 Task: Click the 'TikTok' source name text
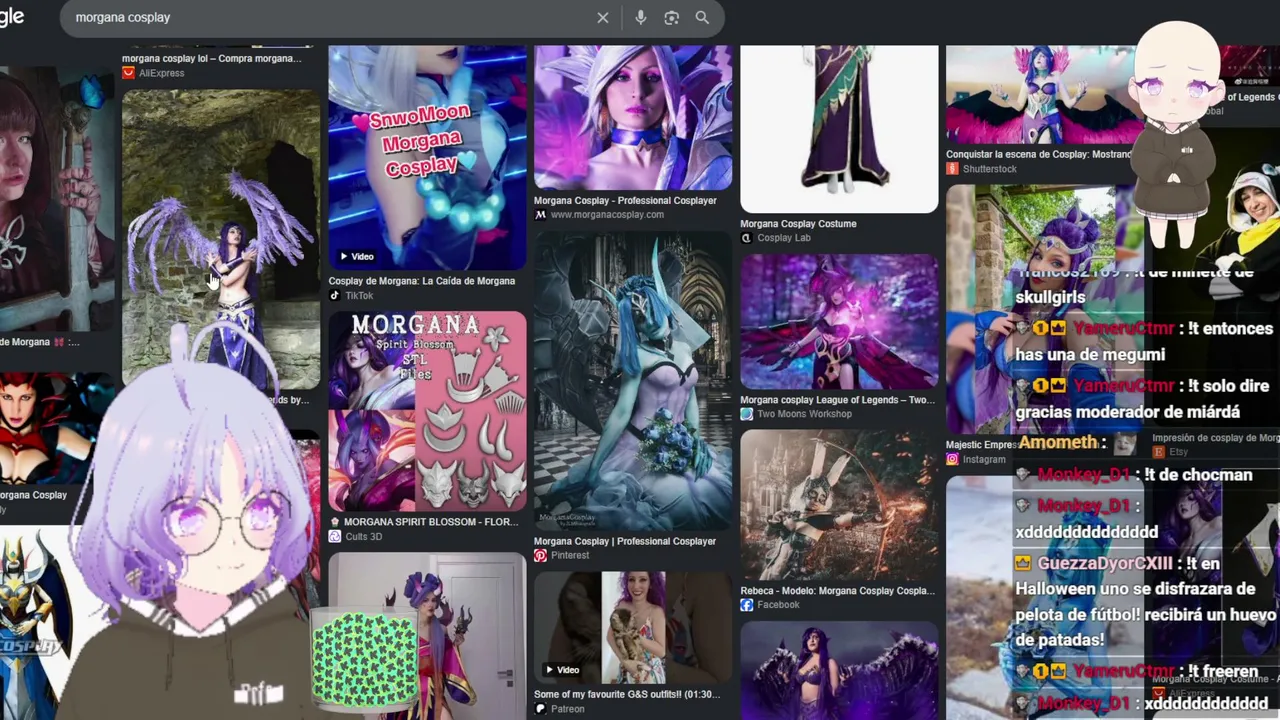(359, 296)
